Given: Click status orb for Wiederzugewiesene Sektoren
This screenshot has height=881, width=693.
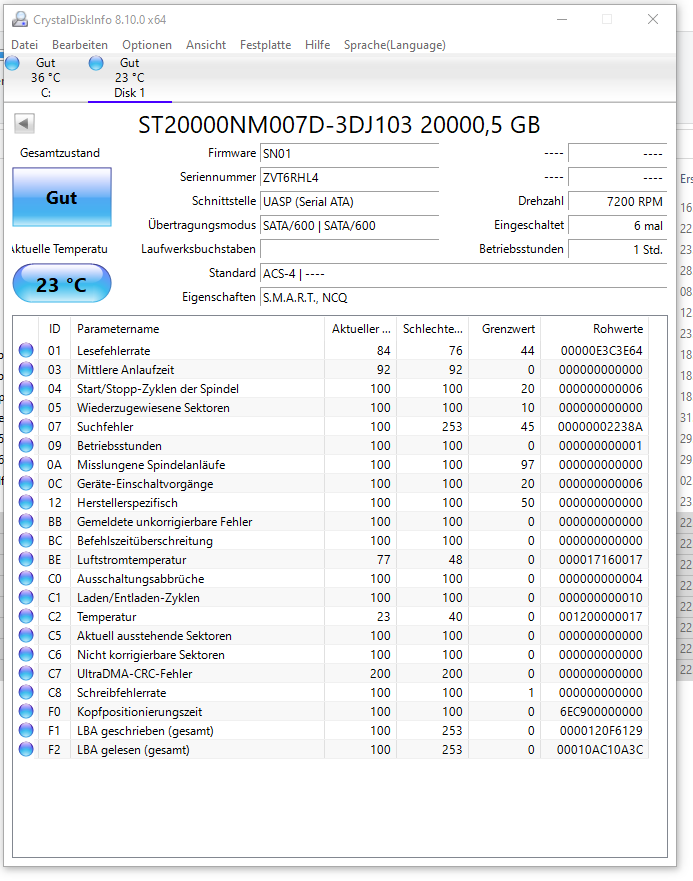Looking at the screenshot, I should coord(26,407).
